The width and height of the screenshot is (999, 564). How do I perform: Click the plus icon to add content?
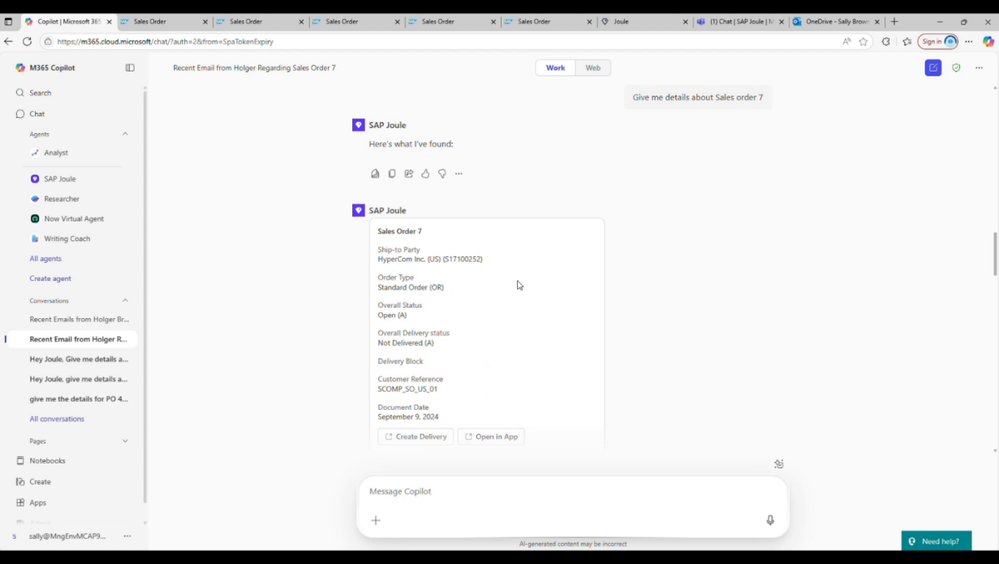pyautogui.click(x=376, y=521)
